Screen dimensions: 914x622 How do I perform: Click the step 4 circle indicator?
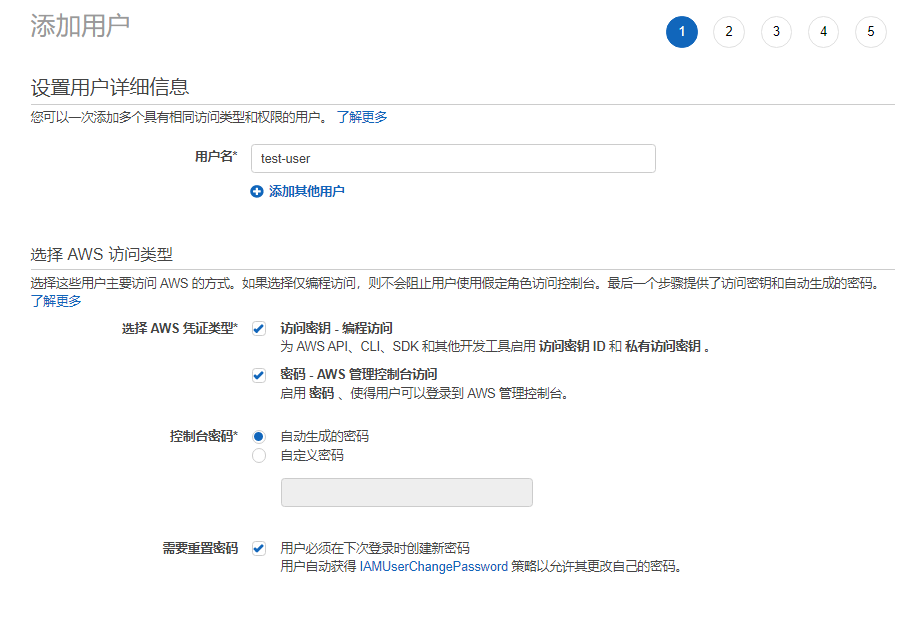[823, 31]
